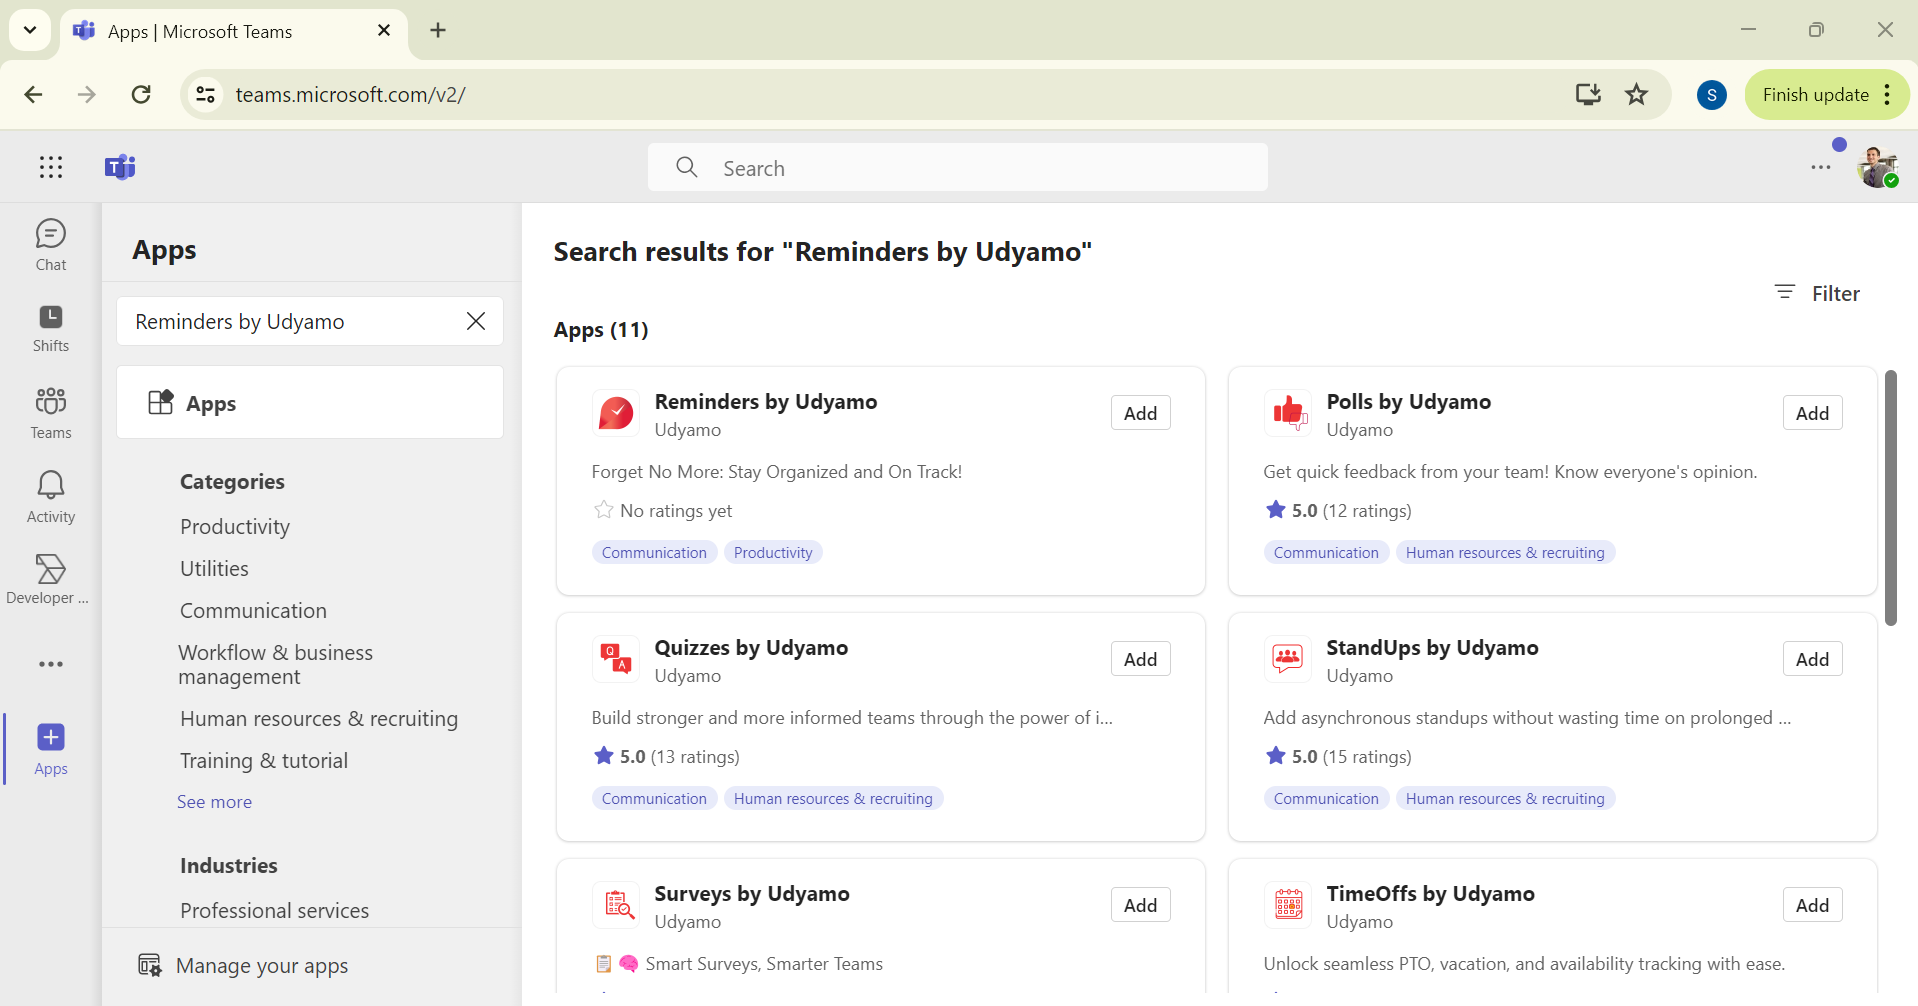1918x1006 pixels.
Task: Expand categories with See more
Action: pos(214,802)
